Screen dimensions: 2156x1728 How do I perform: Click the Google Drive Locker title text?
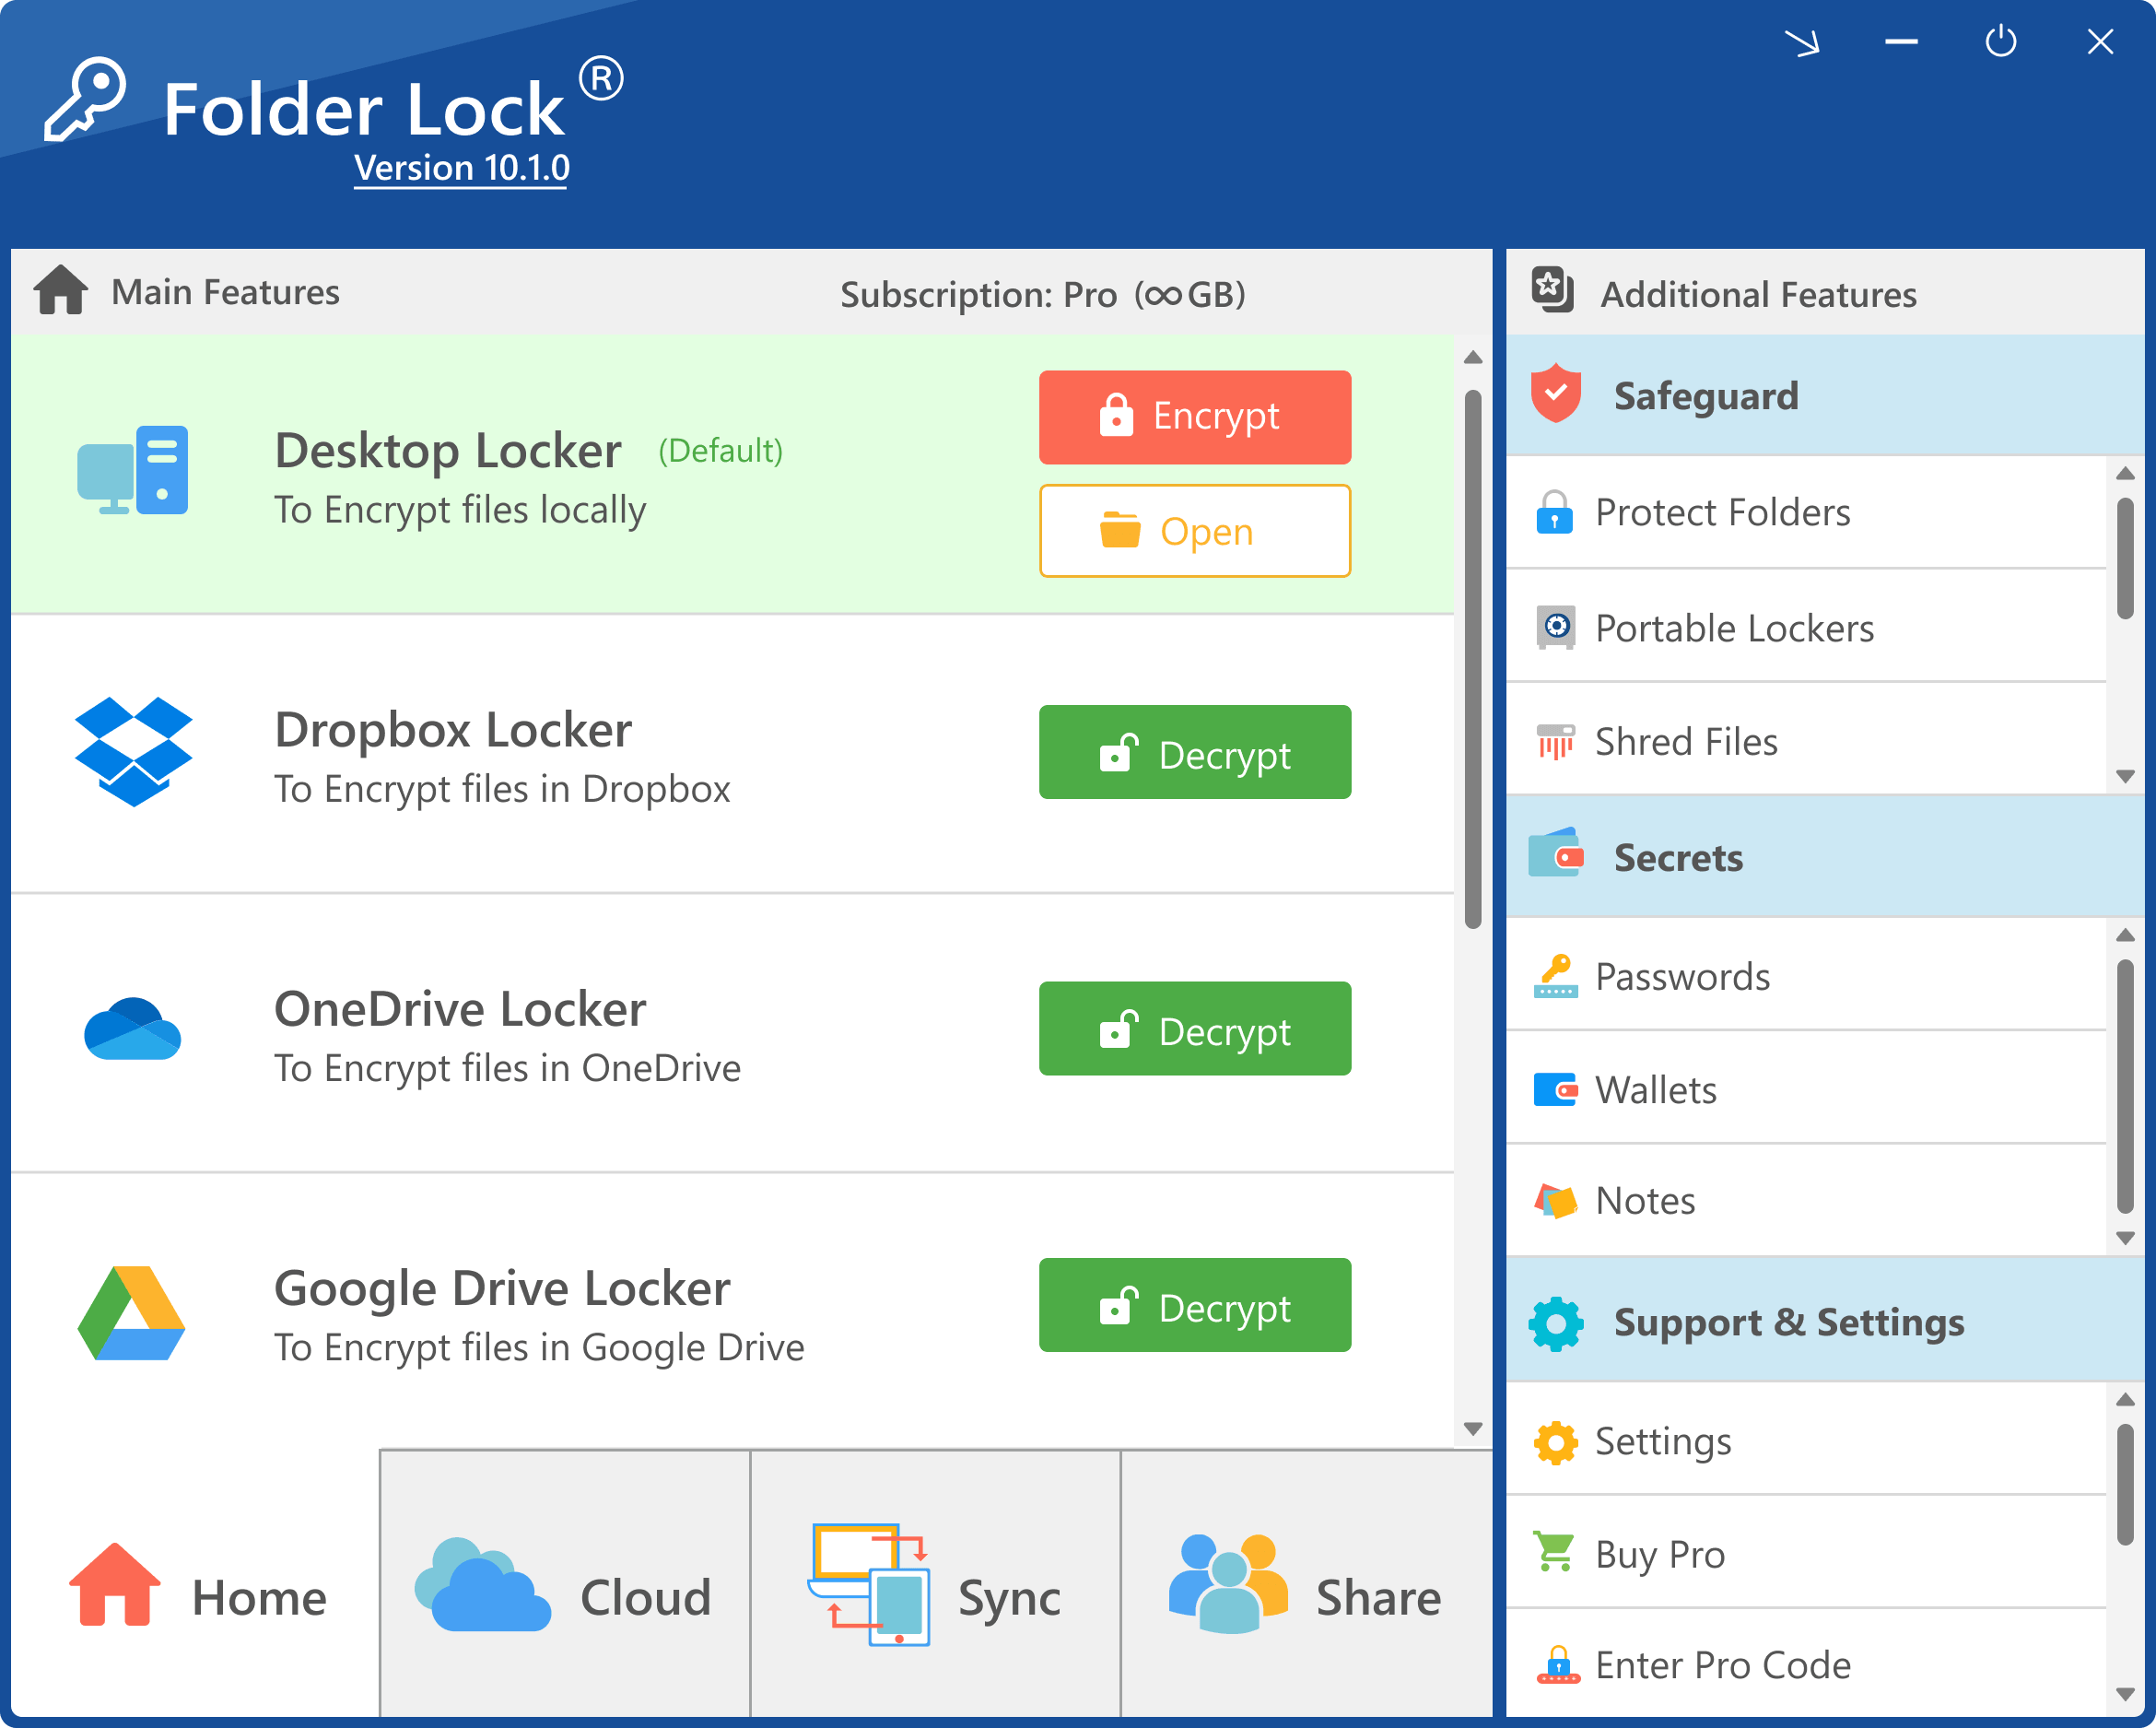click(x=502, y=1289)
